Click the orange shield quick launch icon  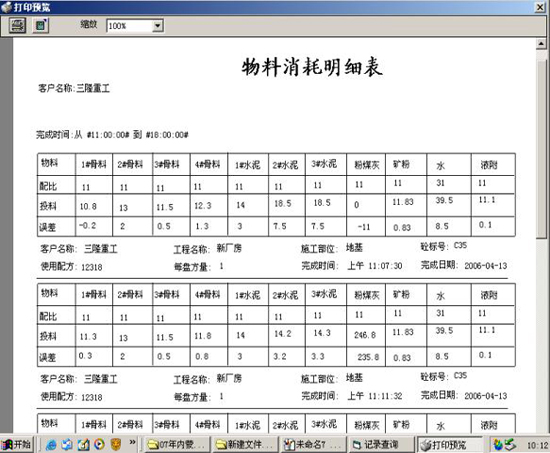(116, 445)
